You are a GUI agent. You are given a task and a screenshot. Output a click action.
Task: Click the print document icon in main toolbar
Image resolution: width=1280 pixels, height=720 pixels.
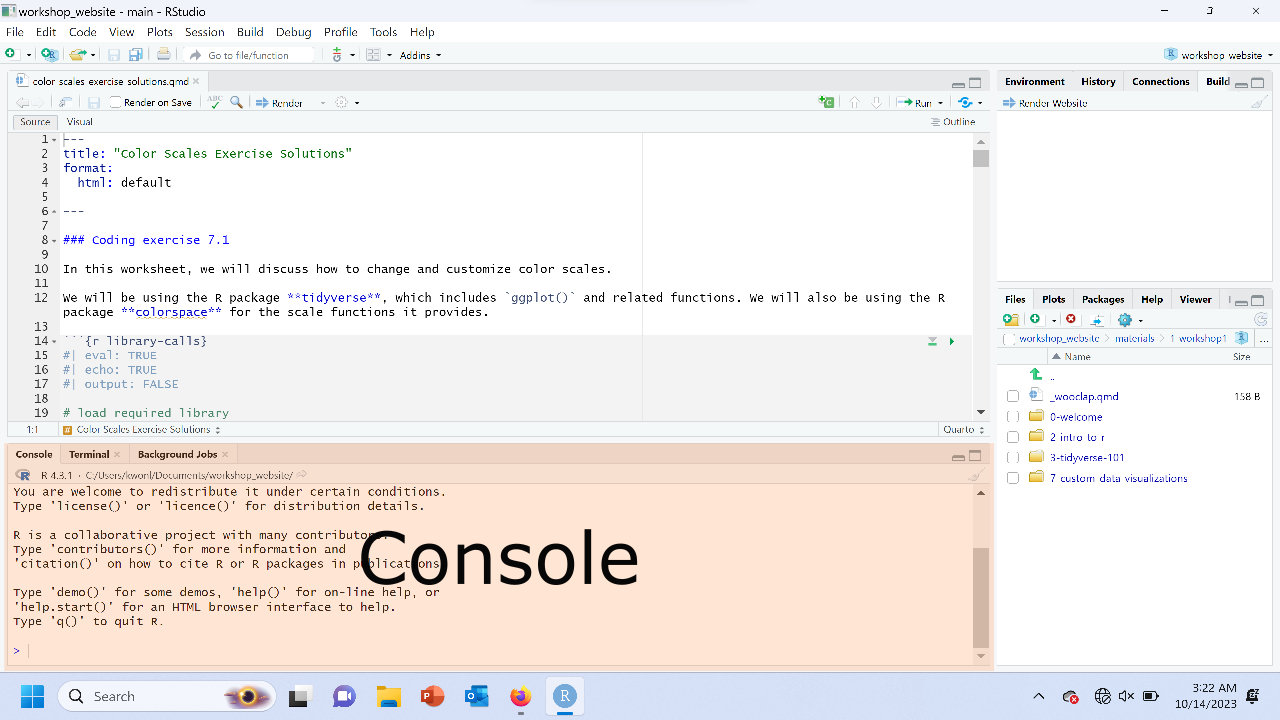pyautogui.click(x=163, y=55)
